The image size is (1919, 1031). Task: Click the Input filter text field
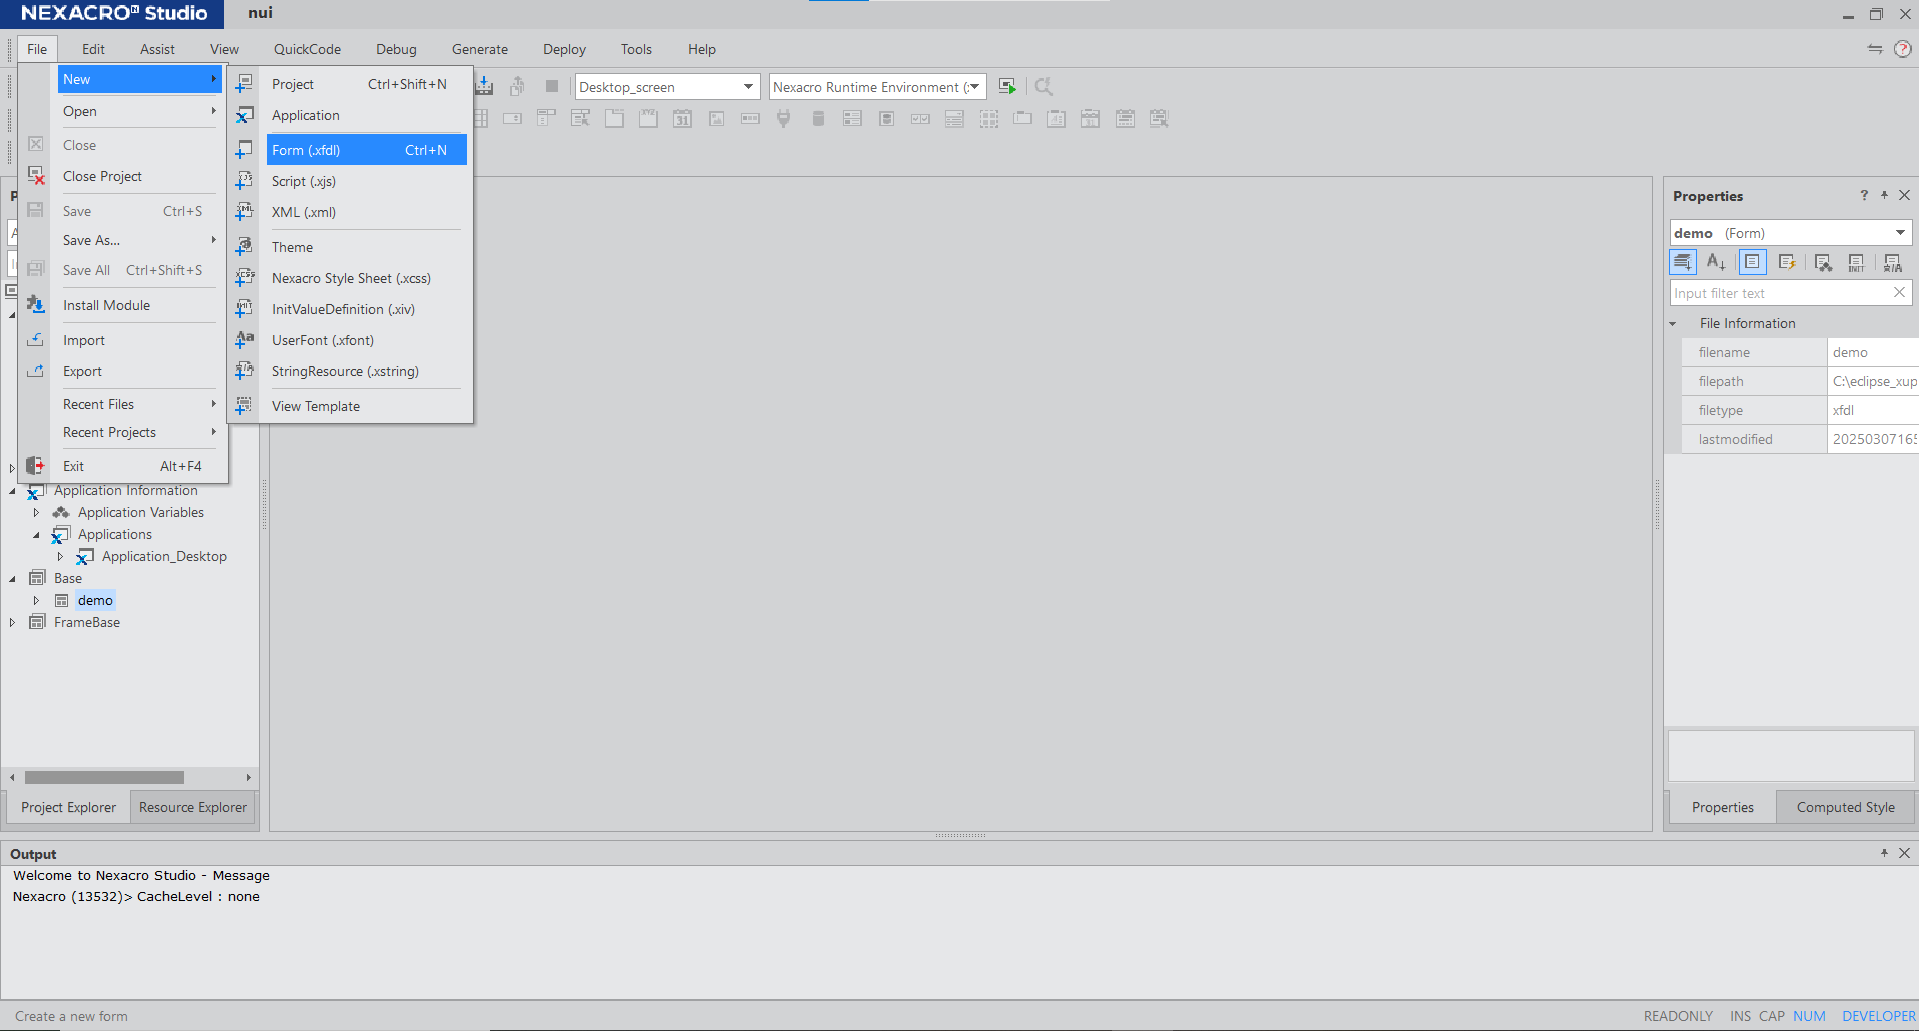(x=1779, y=293)
